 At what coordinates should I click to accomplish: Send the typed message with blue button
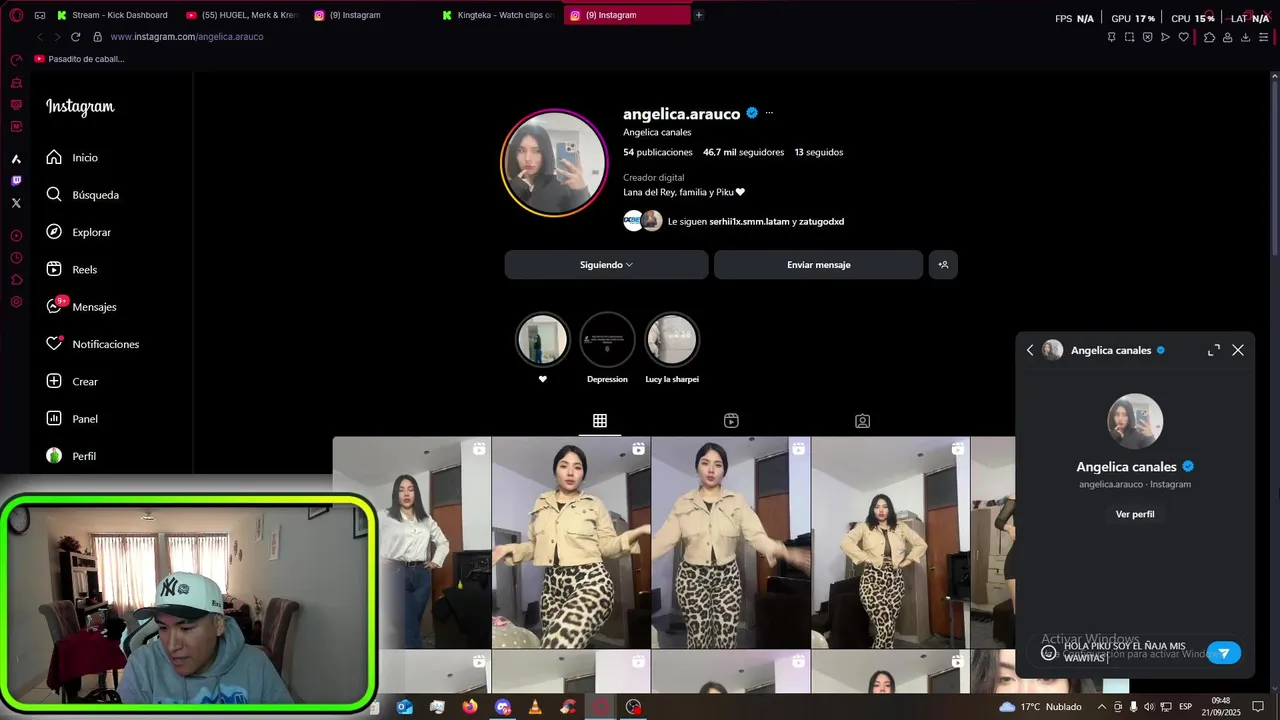coord(1224,653)
